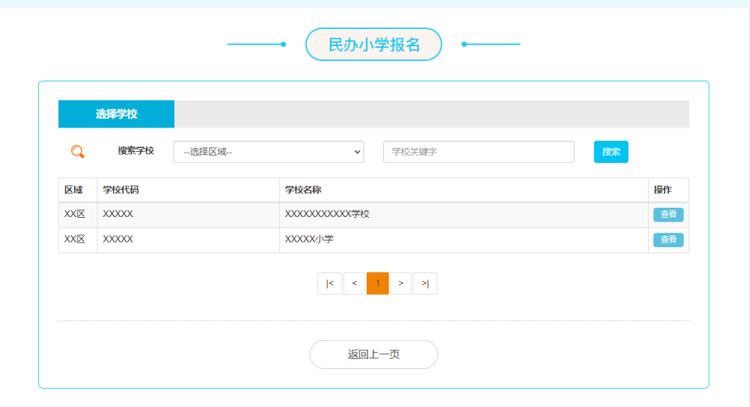Click the blue 搜索 search button
Screen dimensions: 750x407
coord(611,152)
